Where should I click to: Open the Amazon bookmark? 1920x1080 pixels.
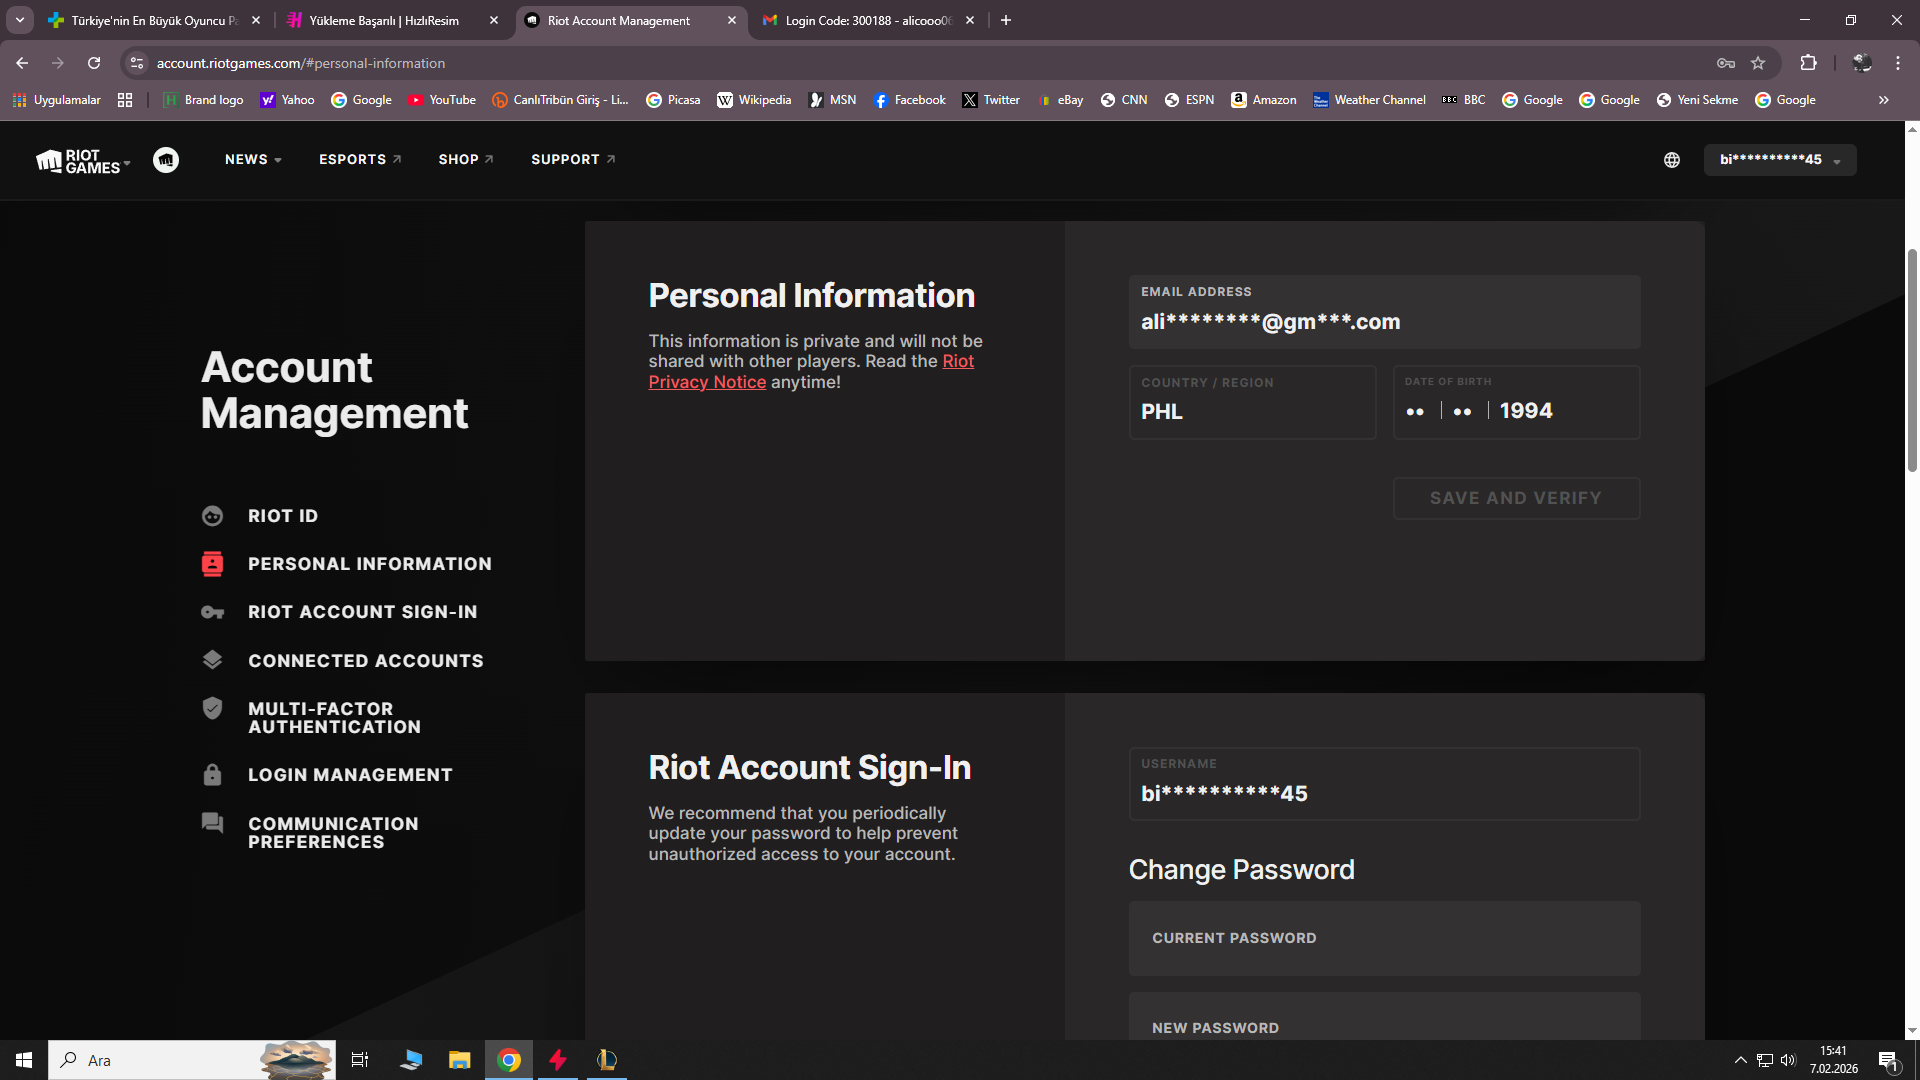point(1264,100)
